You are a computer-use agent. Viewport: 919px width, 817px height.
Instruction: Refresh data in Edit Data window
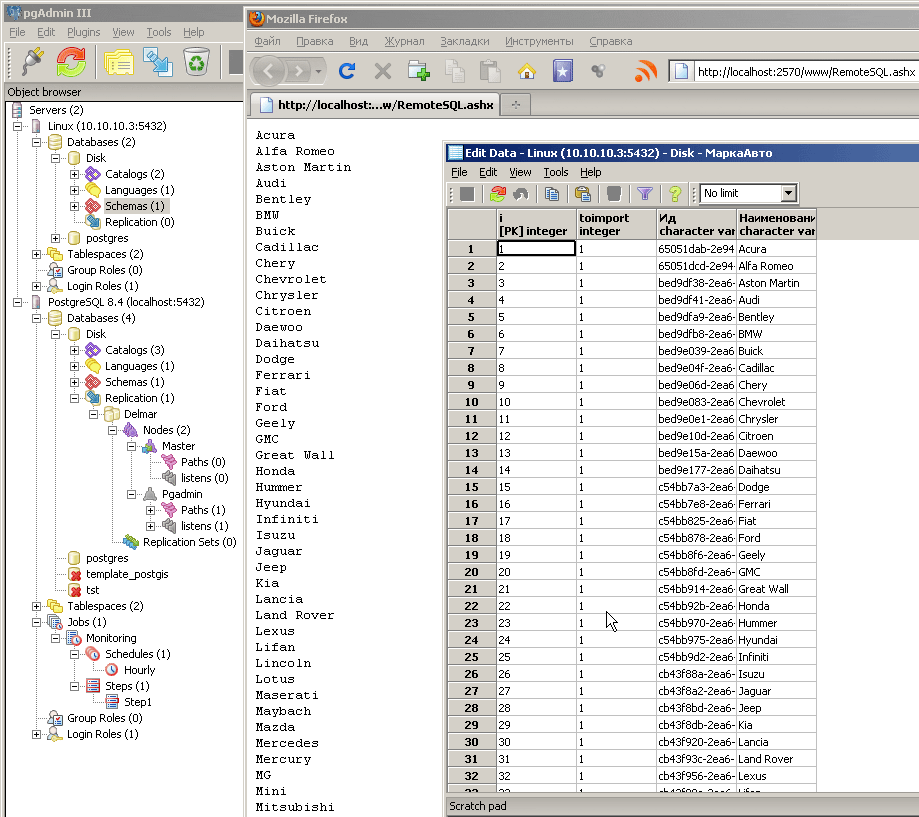(x=498, y=193)
